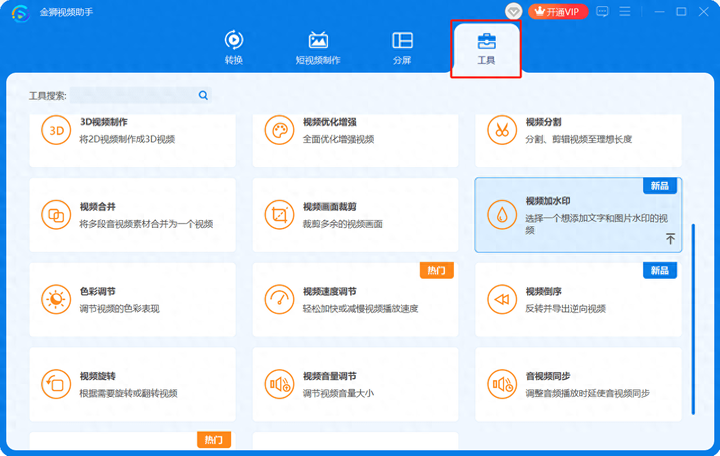This screenshot has height=456, width=720.
Task: Click the pin-to-top arrow on 视频加水印 card
Action: coord(670,238)
